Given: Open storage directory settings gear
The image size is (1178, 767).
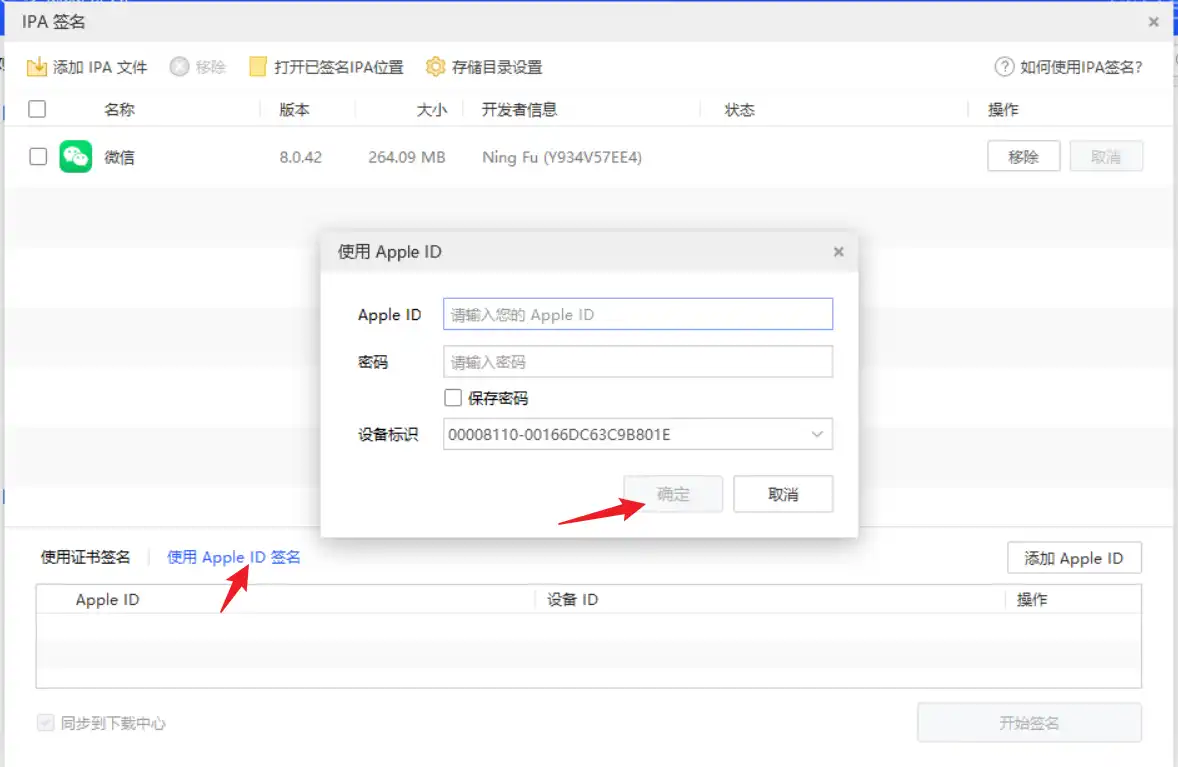Looking at the screenshot, I should [435, 67].
